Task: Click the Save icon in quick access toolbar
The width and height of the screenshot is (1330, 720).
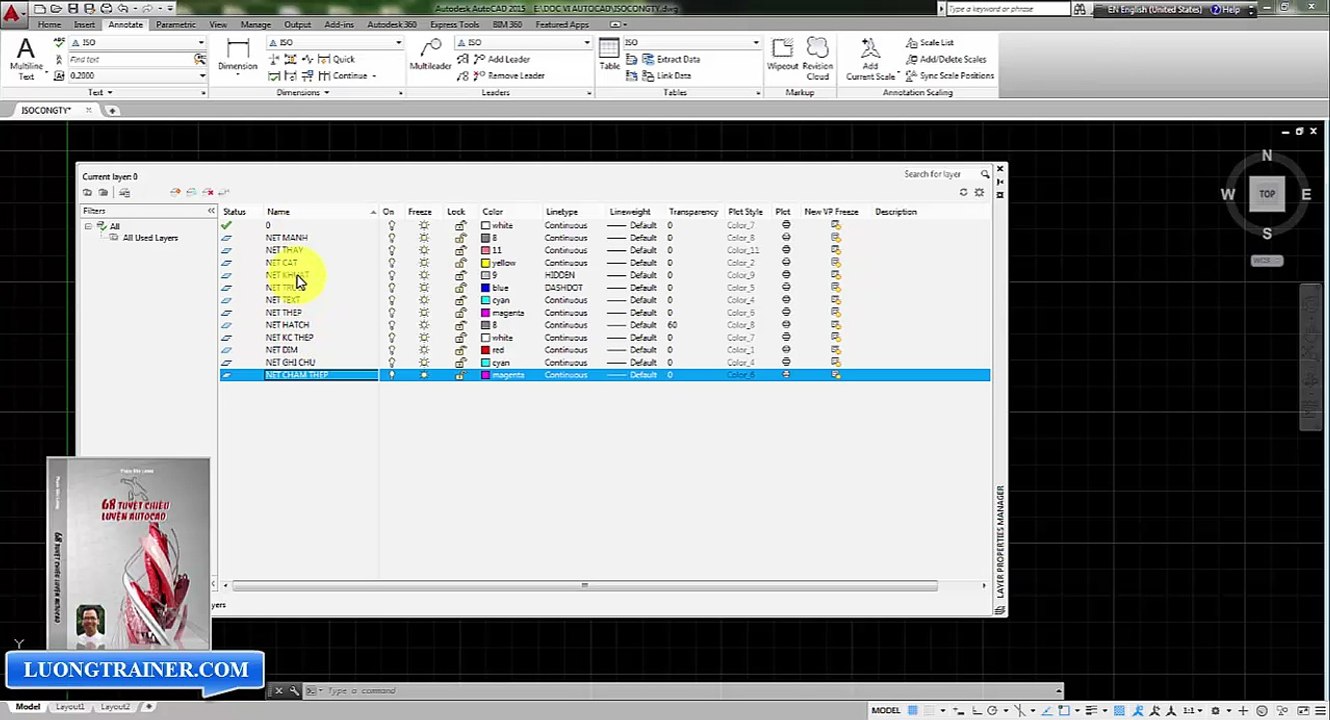Action: (x=73, y=8)
